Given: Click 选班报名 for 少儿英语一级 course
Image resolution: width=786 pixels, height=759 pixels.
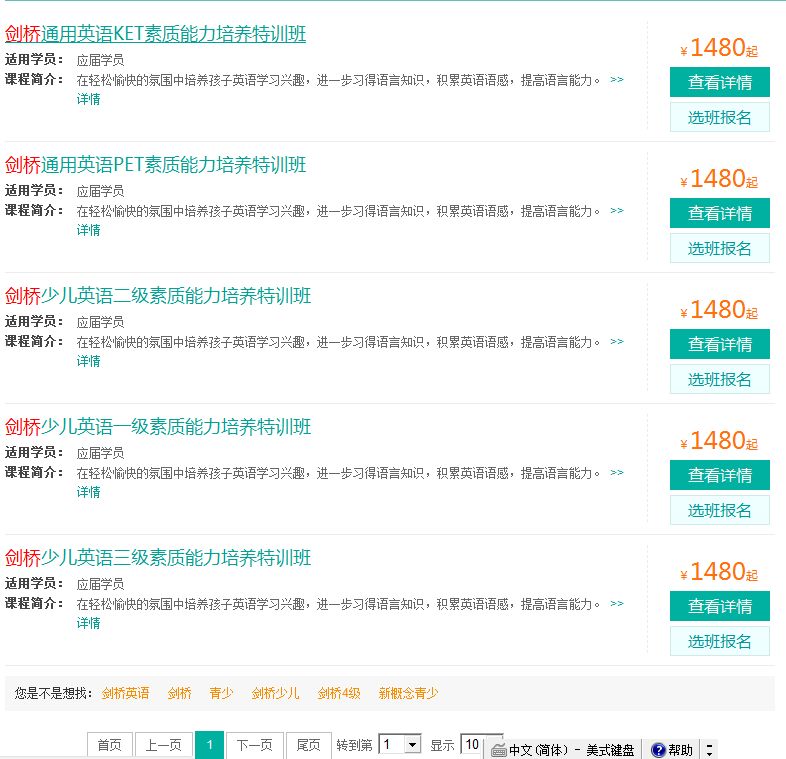Looking at the screenshot, I should [719, 510].
